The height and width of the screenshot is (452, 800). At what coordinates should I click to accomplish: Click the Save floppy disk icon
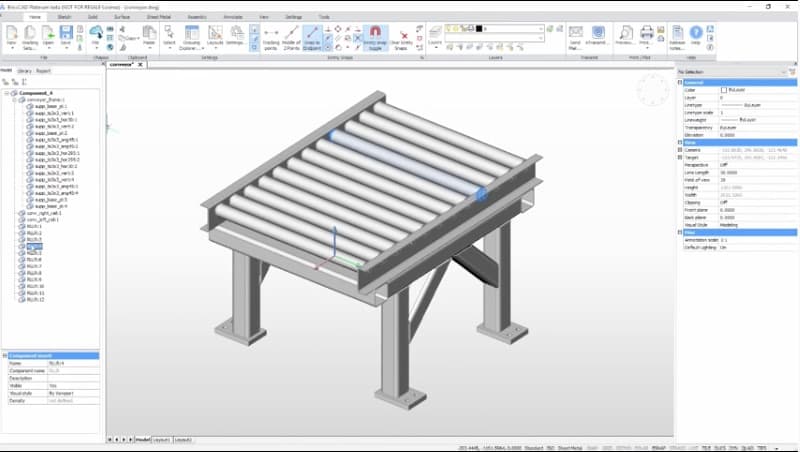66,33
